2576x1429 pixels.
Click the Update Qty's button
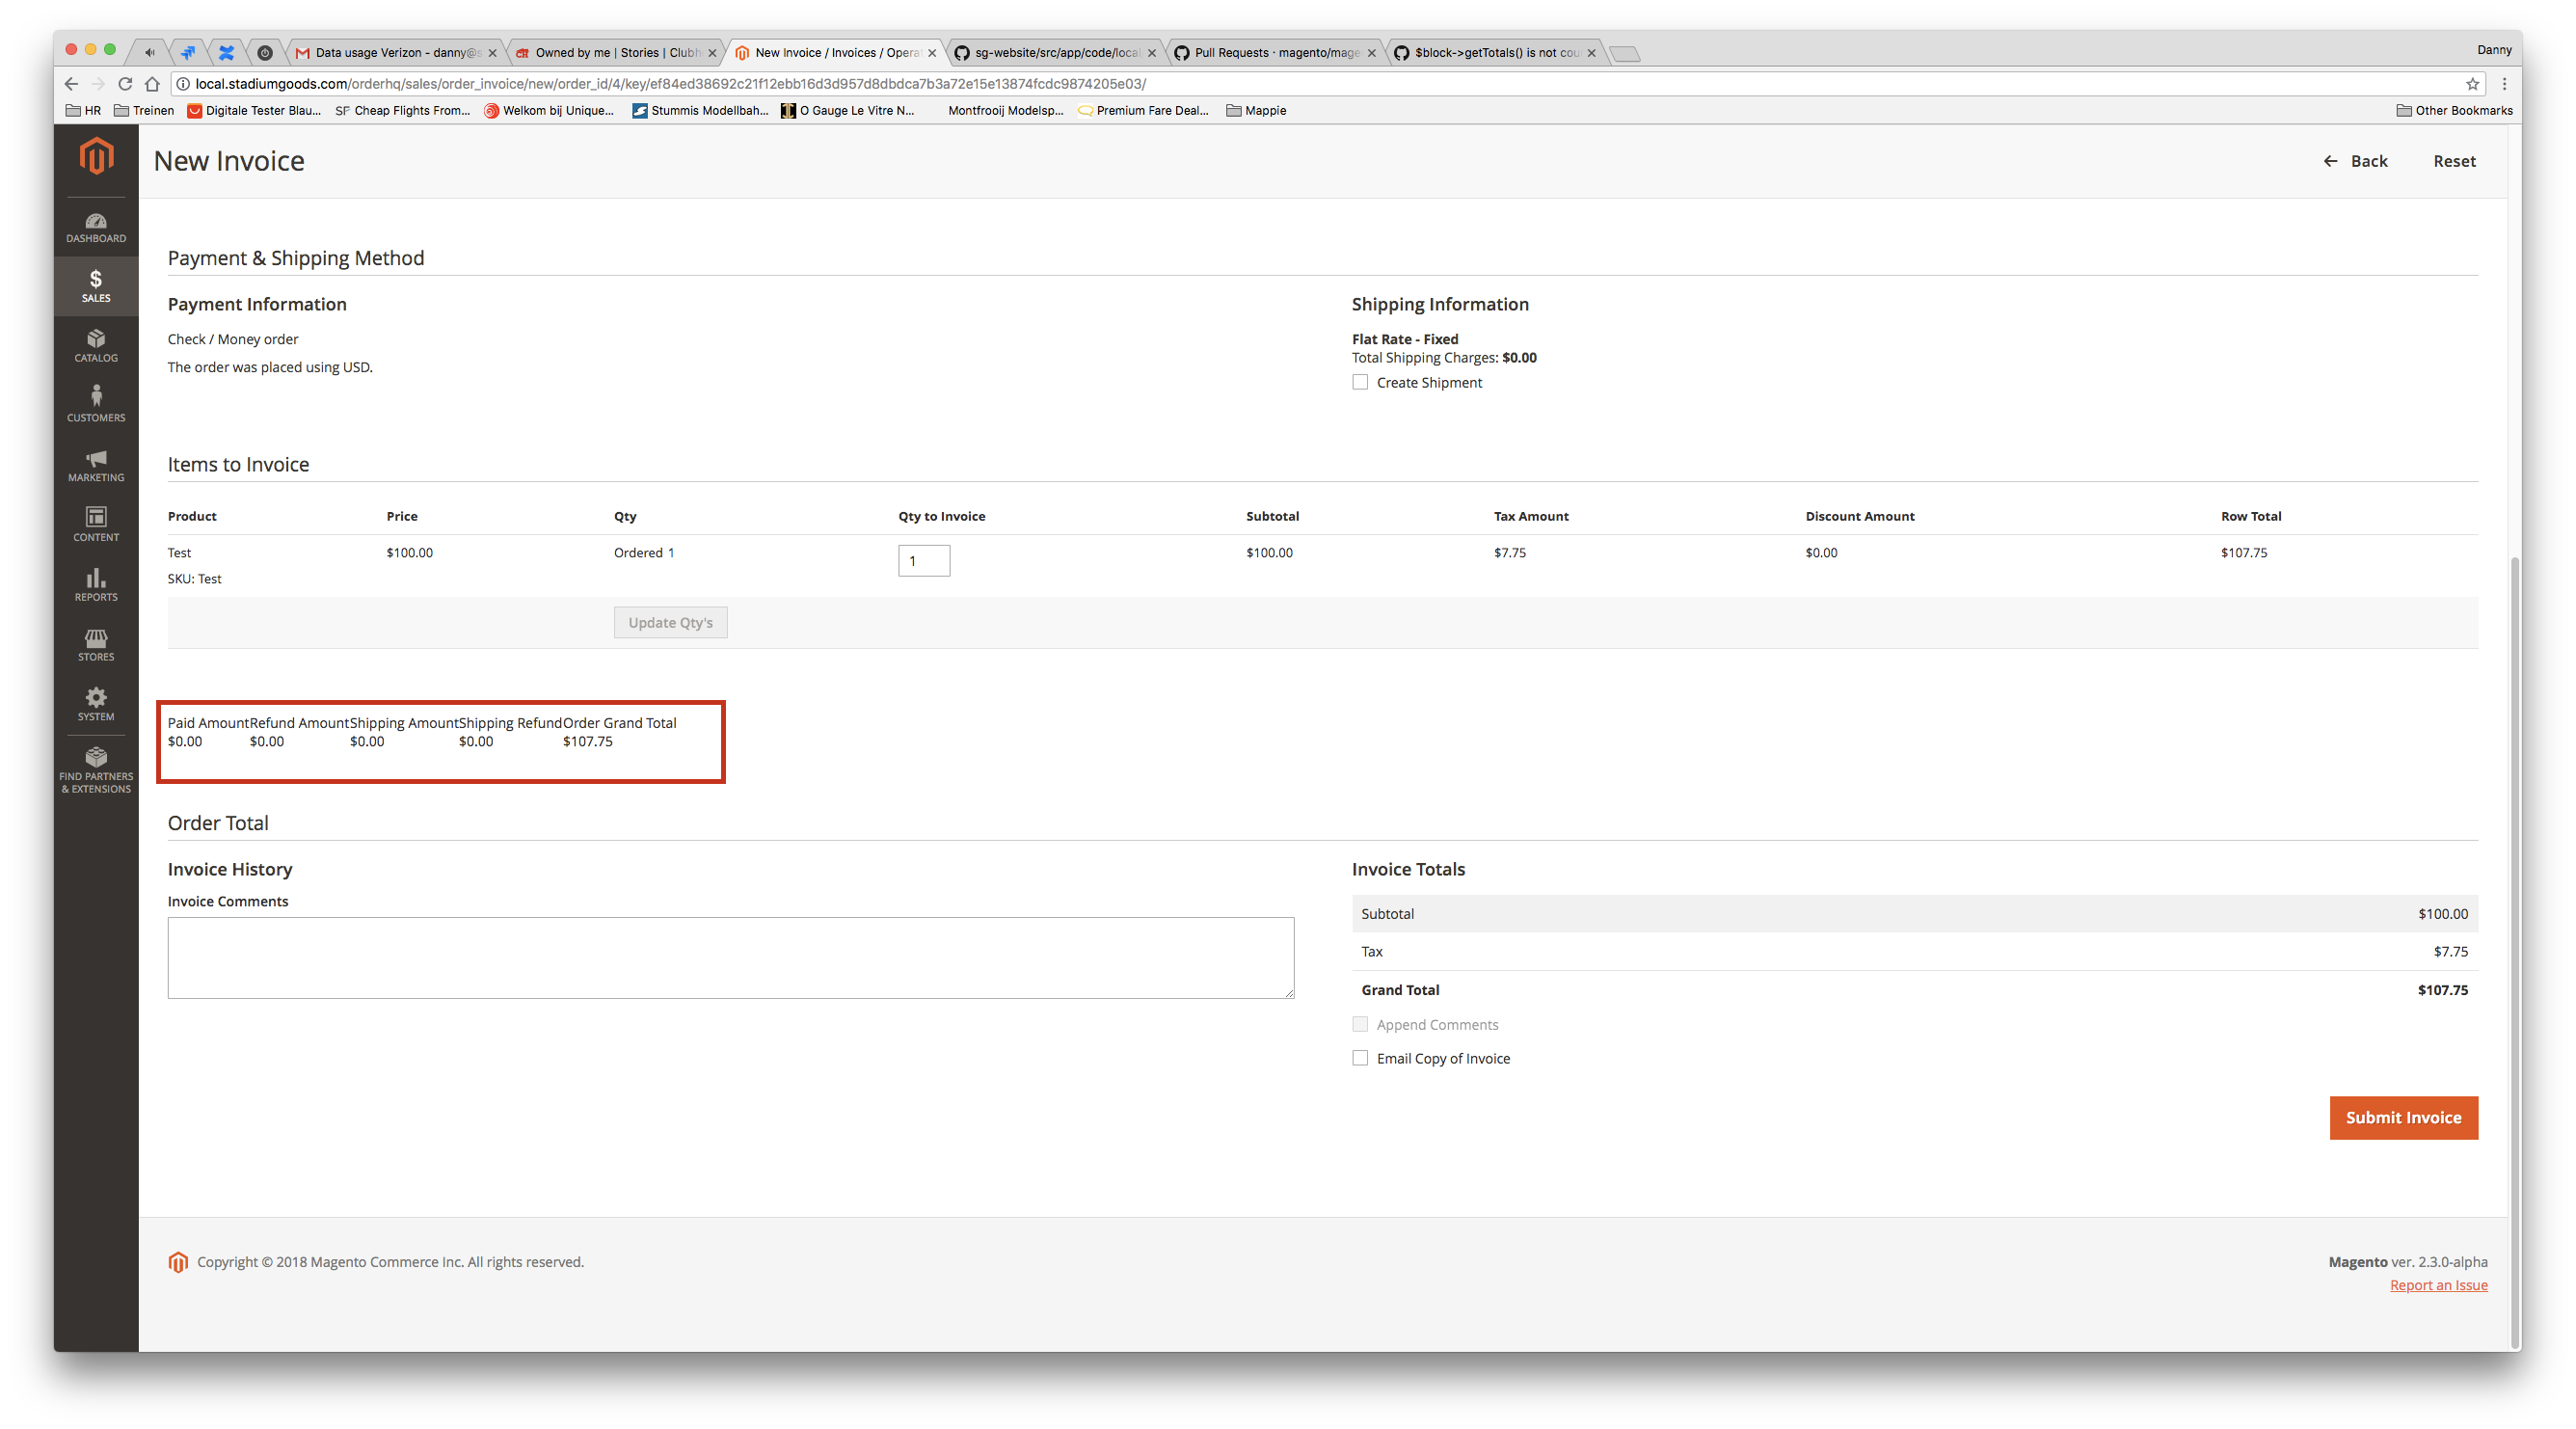670,622
